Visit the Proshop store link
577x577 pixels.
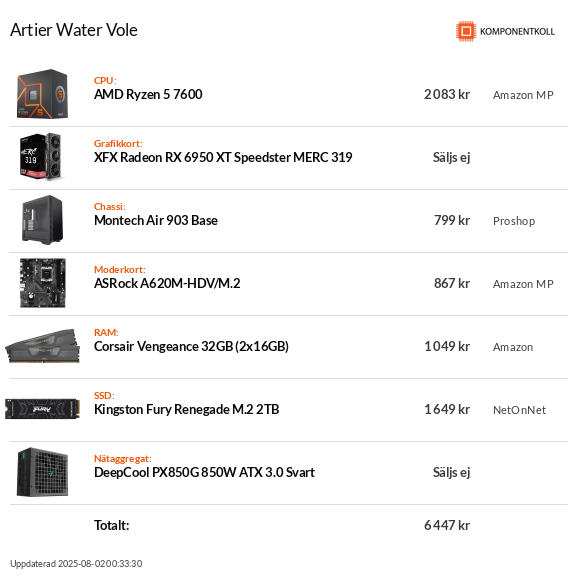[x=514, y=221]
